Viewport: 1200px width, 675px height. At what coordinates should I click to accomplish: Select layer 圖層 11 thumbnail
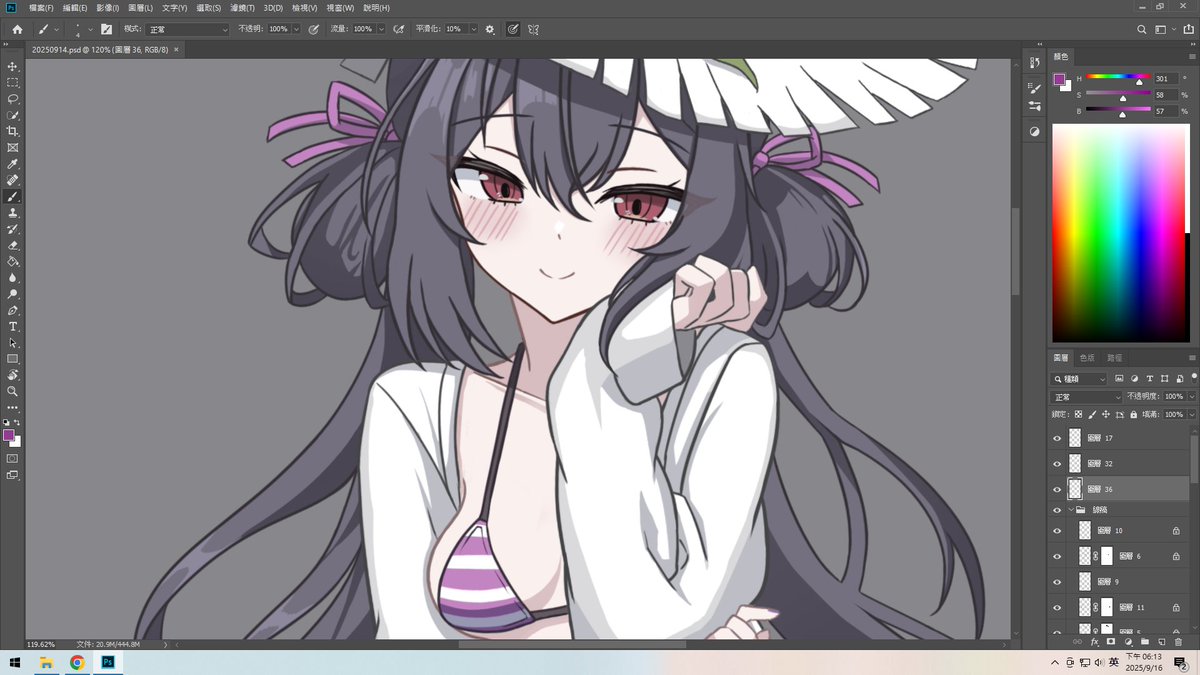point(1085,607)
